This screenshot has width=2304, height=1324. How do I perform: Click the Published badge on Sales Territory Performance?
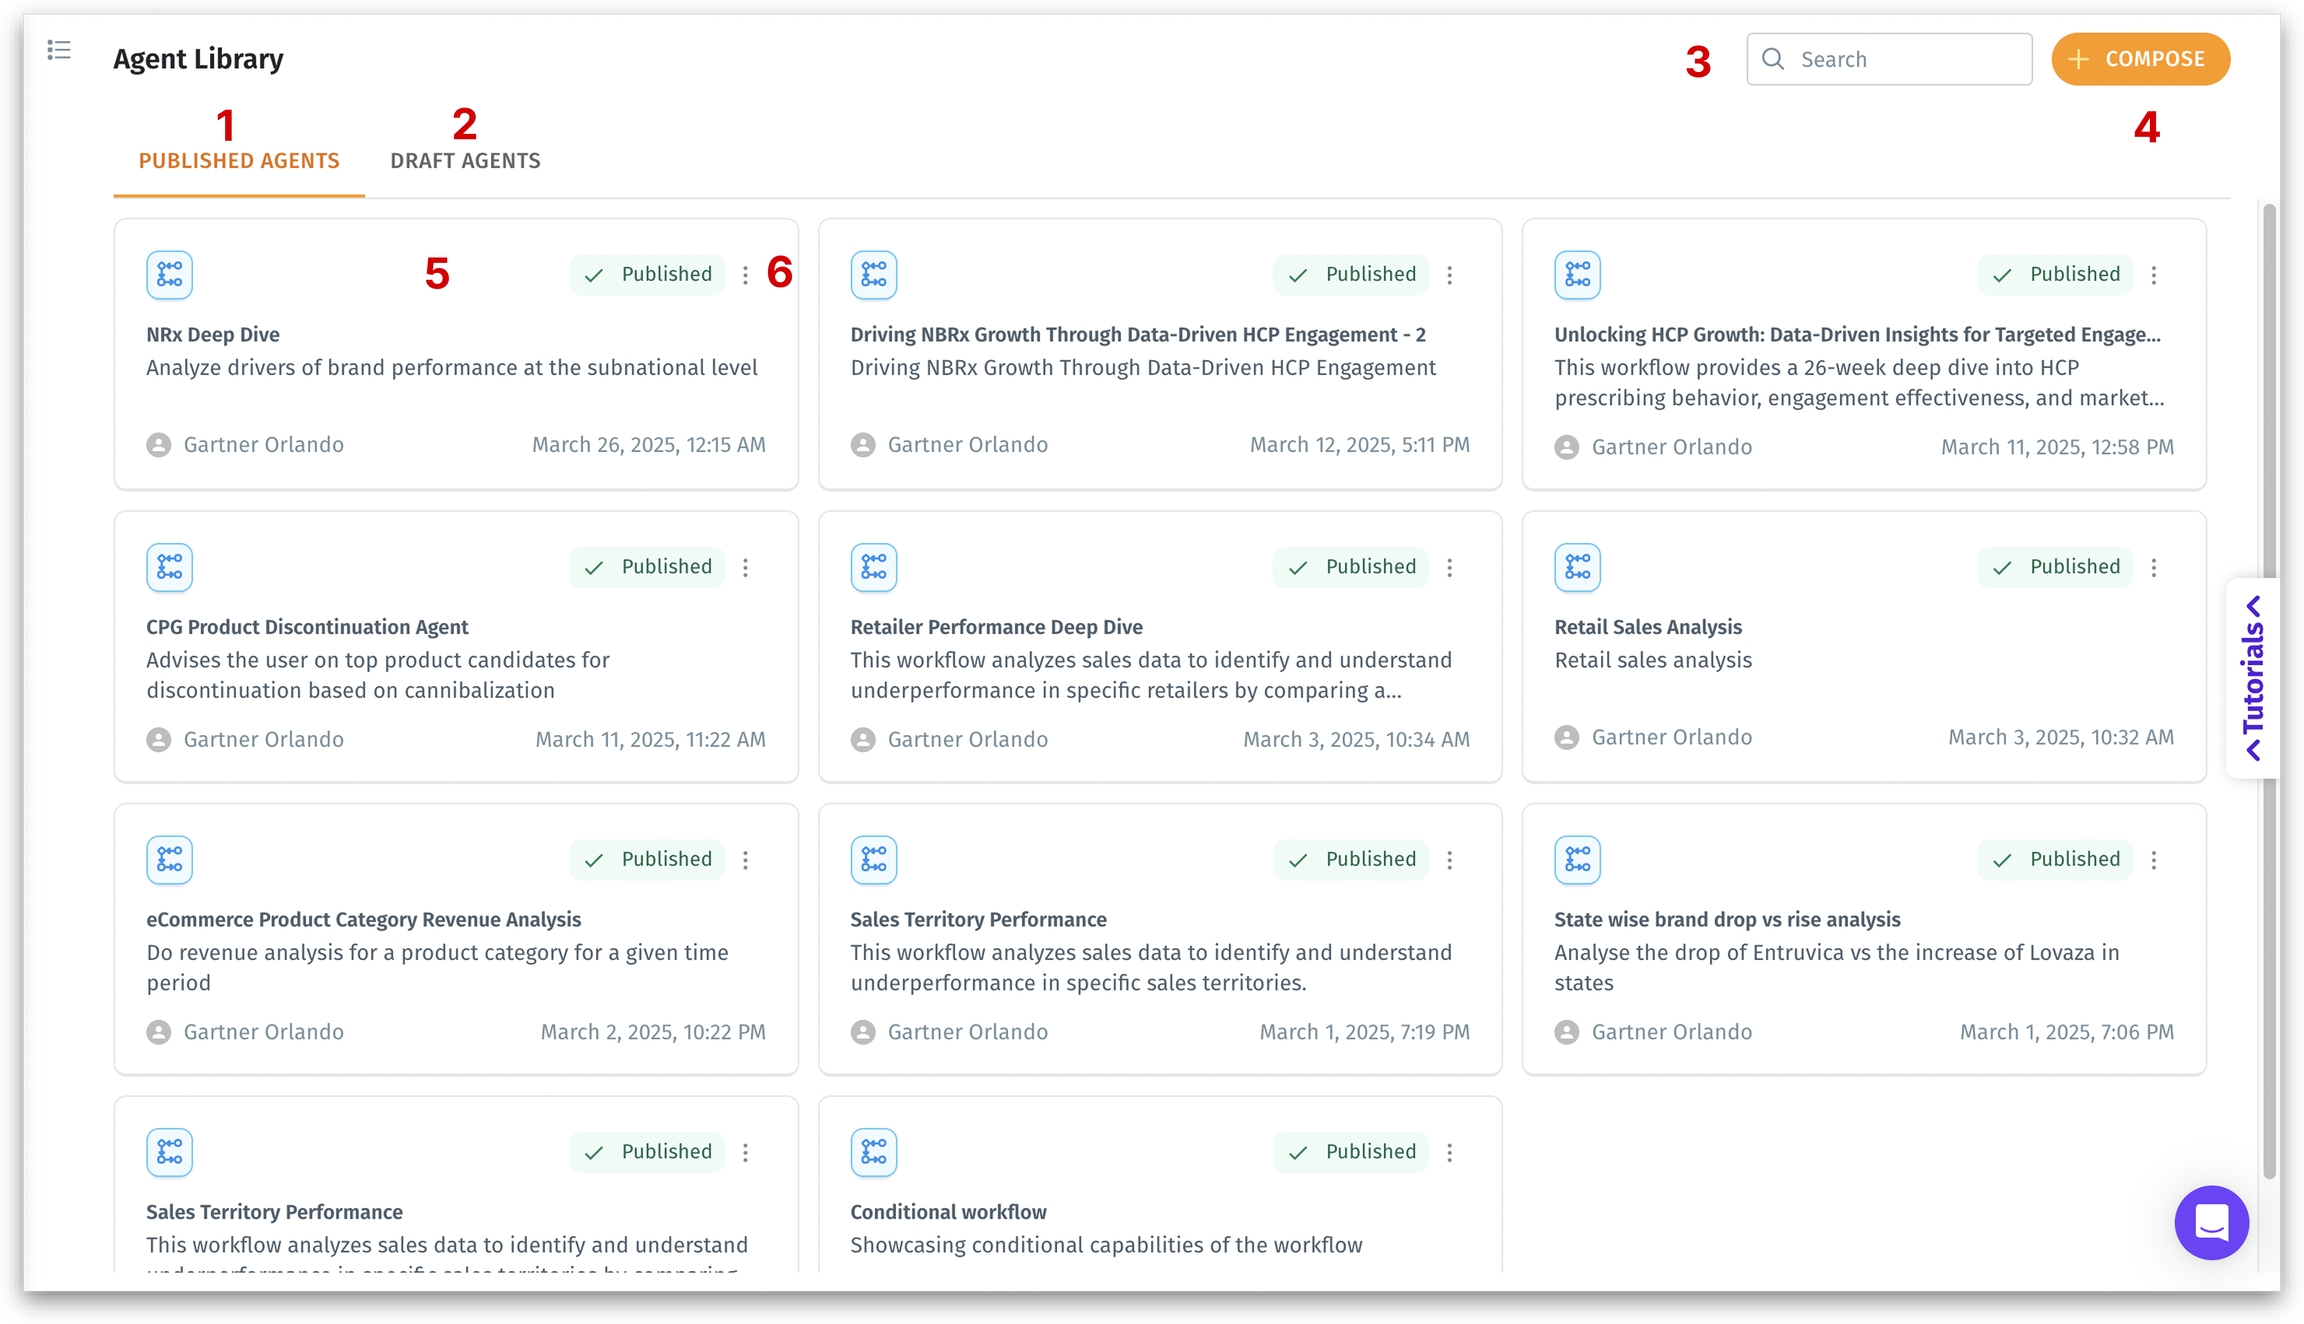pyautogui.click(x=1350, y=860)
